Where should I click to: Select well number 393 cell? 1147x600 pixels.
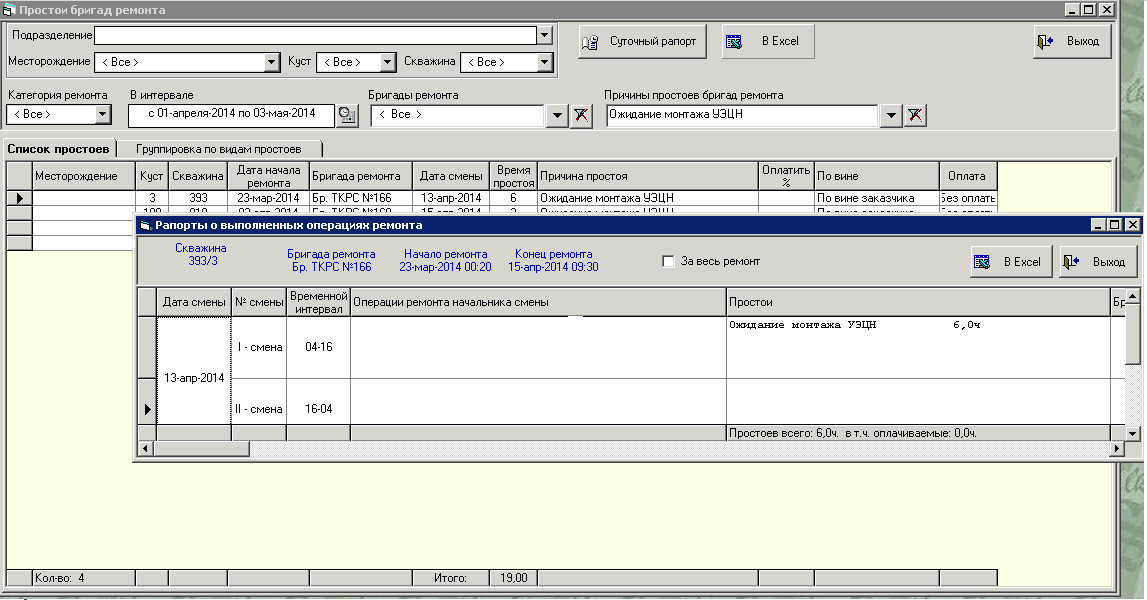[198, 198]
